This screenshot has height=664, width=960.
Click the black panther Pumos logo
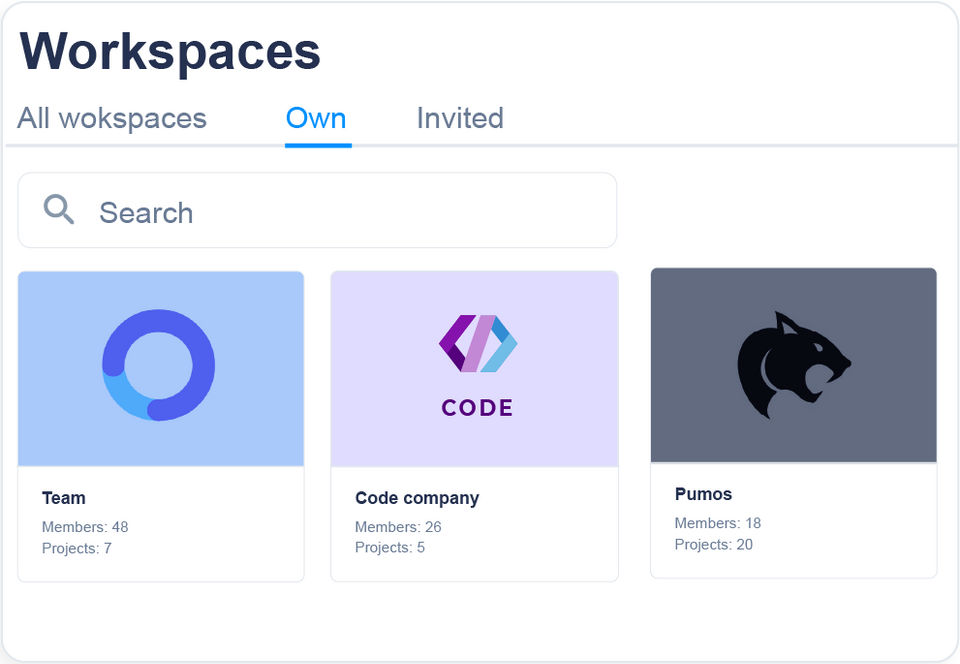(x=794, y=365)
